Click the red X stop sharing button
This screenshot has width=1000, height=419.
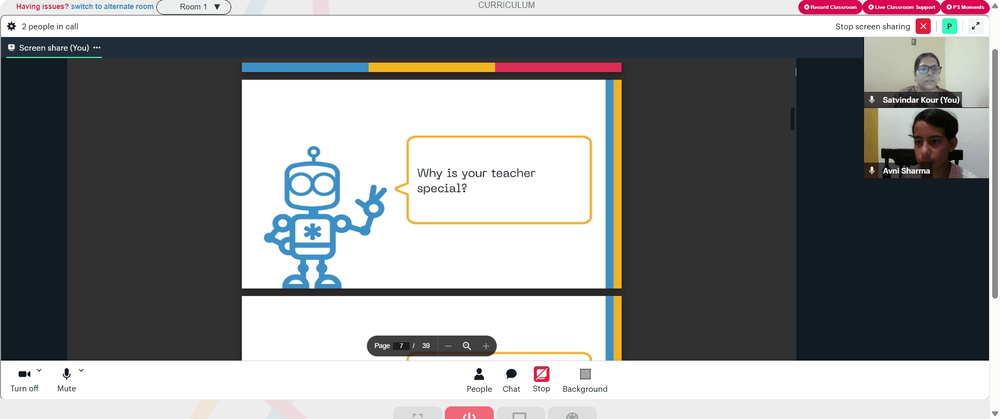click(x=923, y=26)
